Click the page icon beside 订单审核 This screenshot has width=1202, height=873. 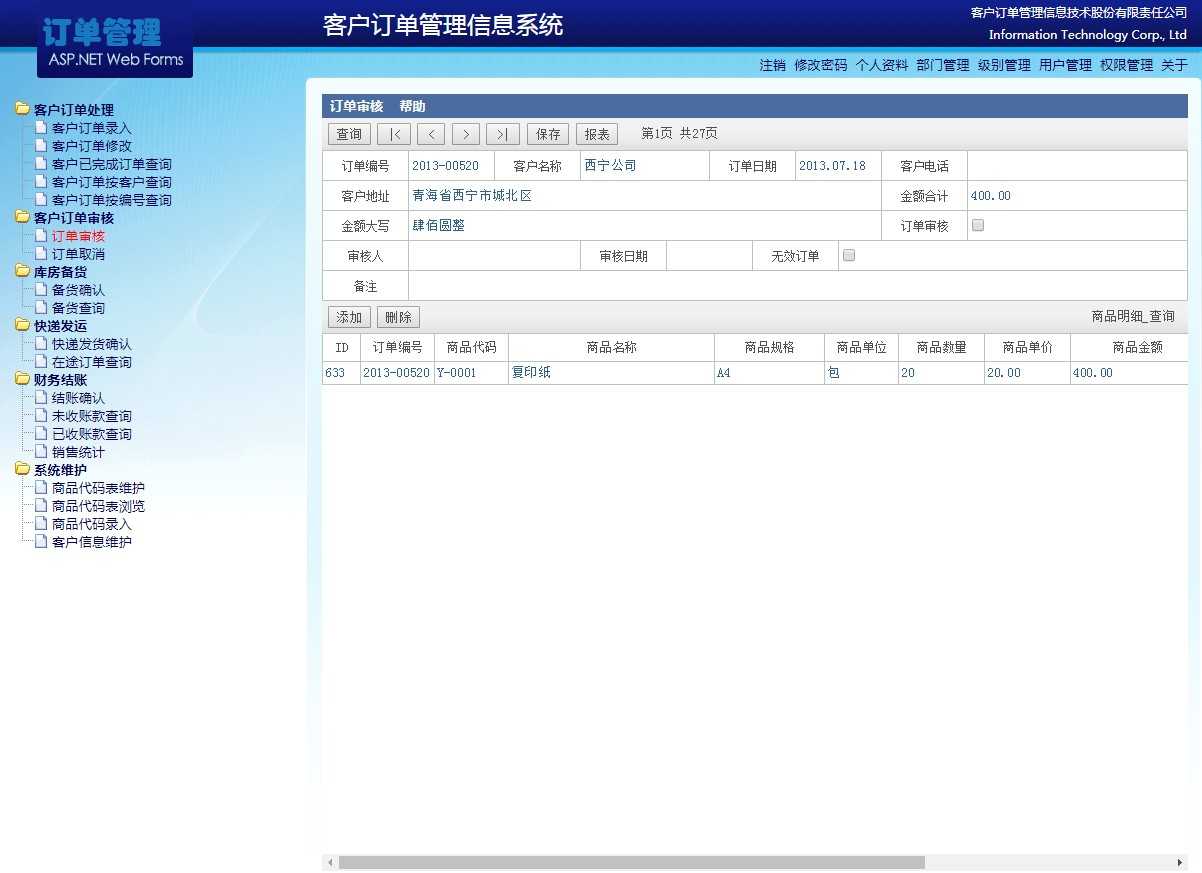pyautogui.click(x=41, y=235)
